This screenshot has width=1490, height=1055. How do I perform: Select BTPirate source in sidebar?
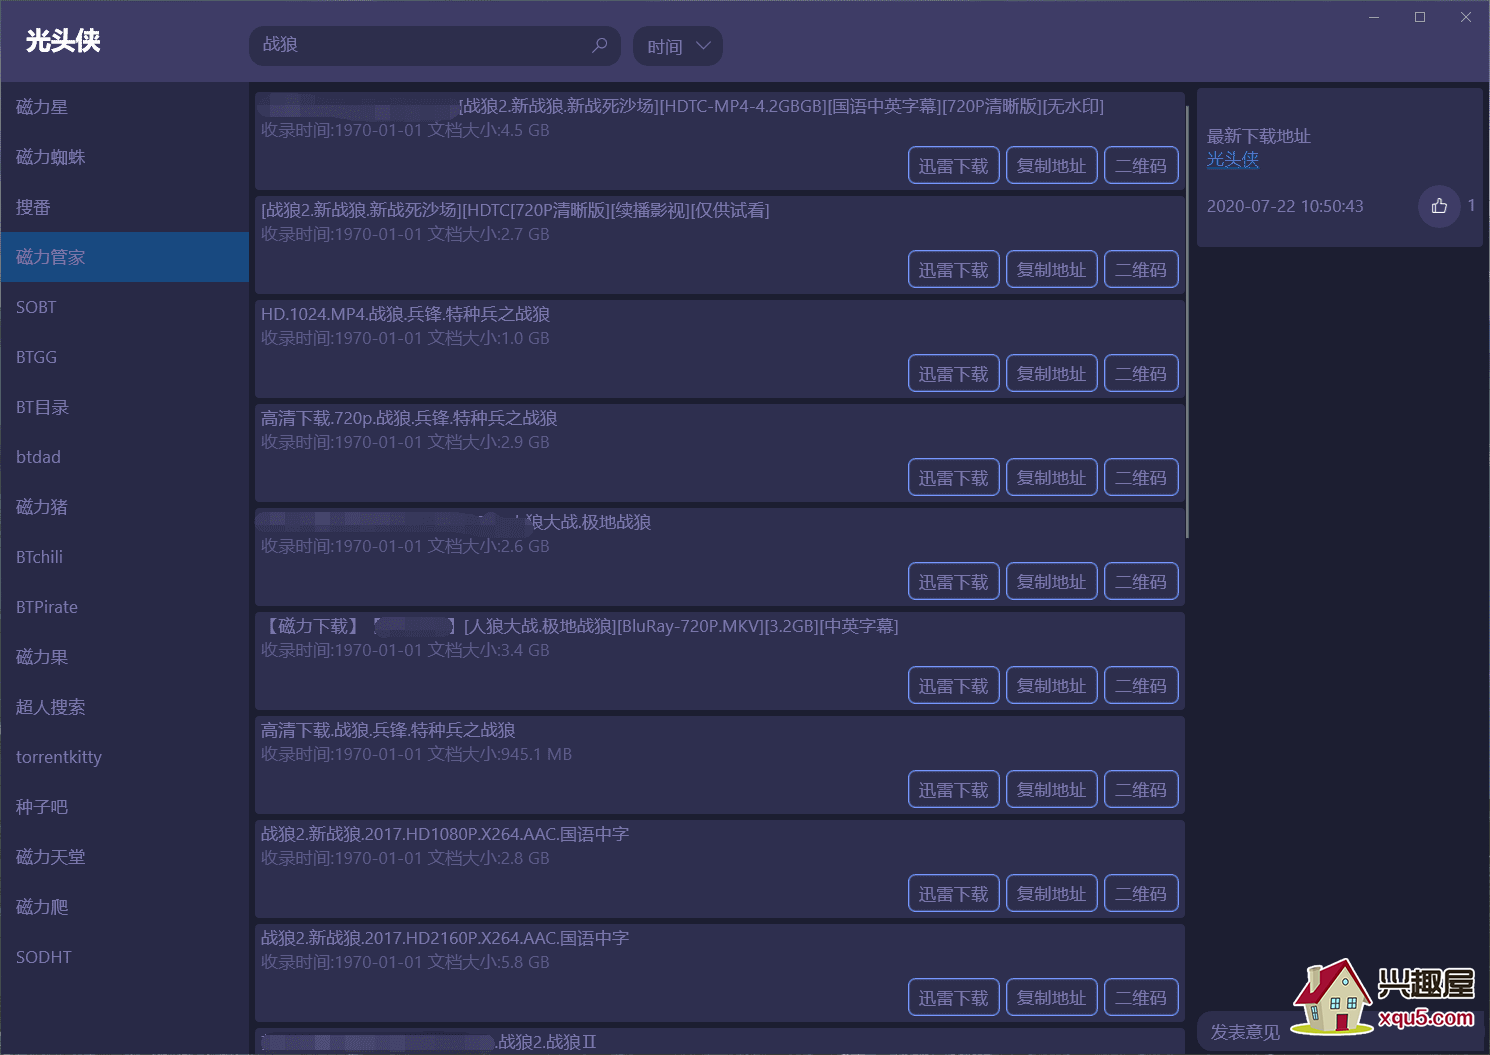coord(125,607)
